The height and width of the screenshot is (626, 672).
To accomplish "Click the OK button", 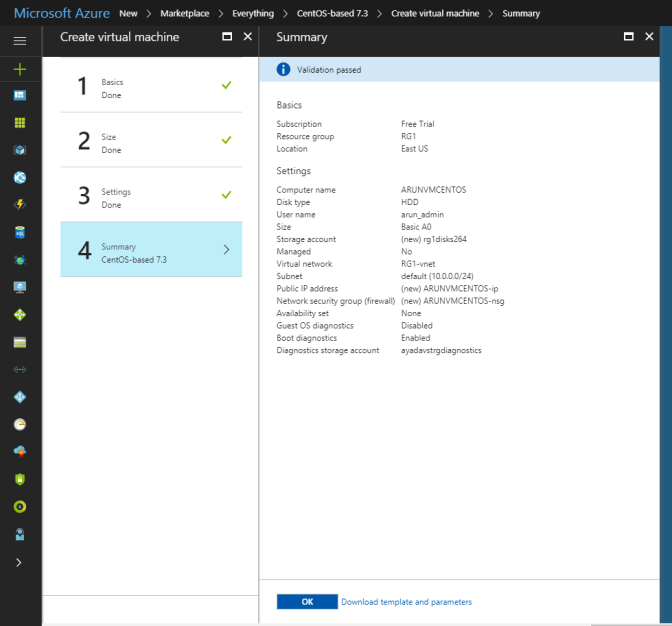I will (307, 602).
